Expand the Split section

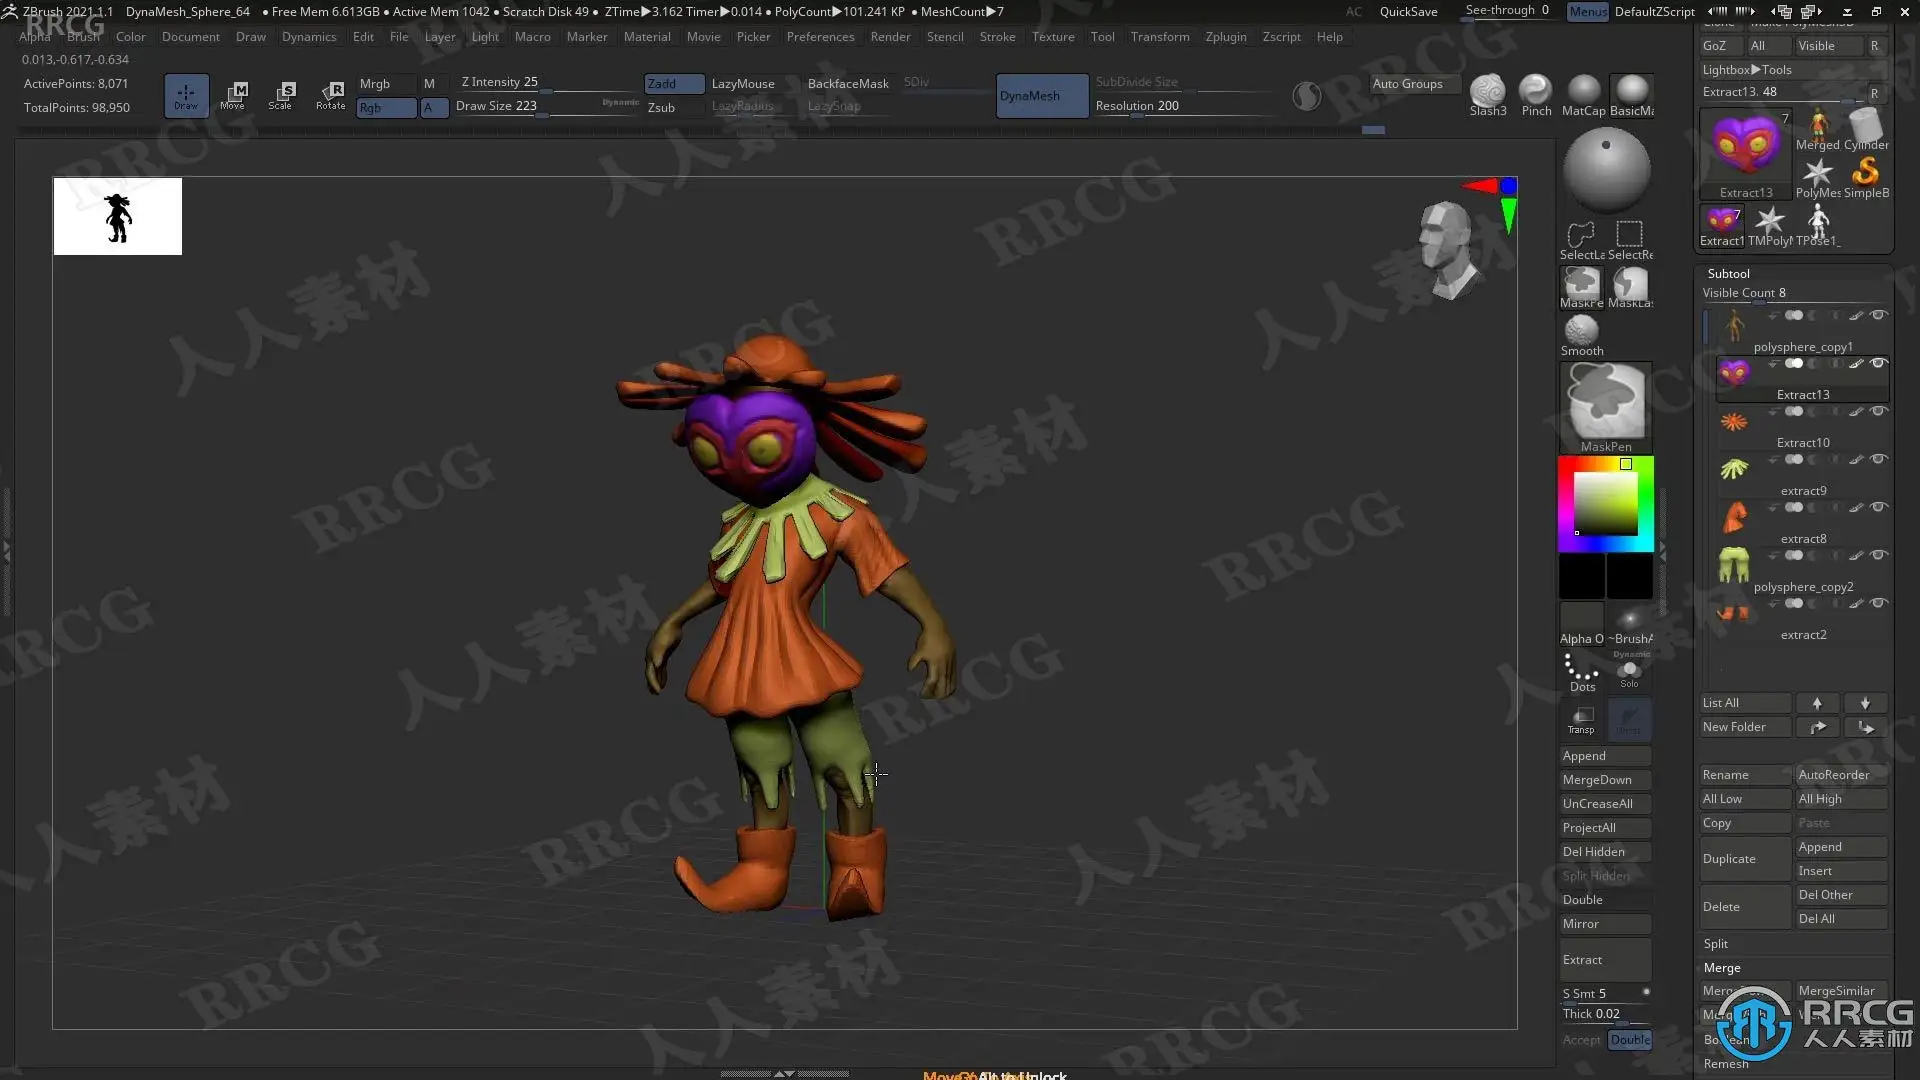(x=1716, y=944)
